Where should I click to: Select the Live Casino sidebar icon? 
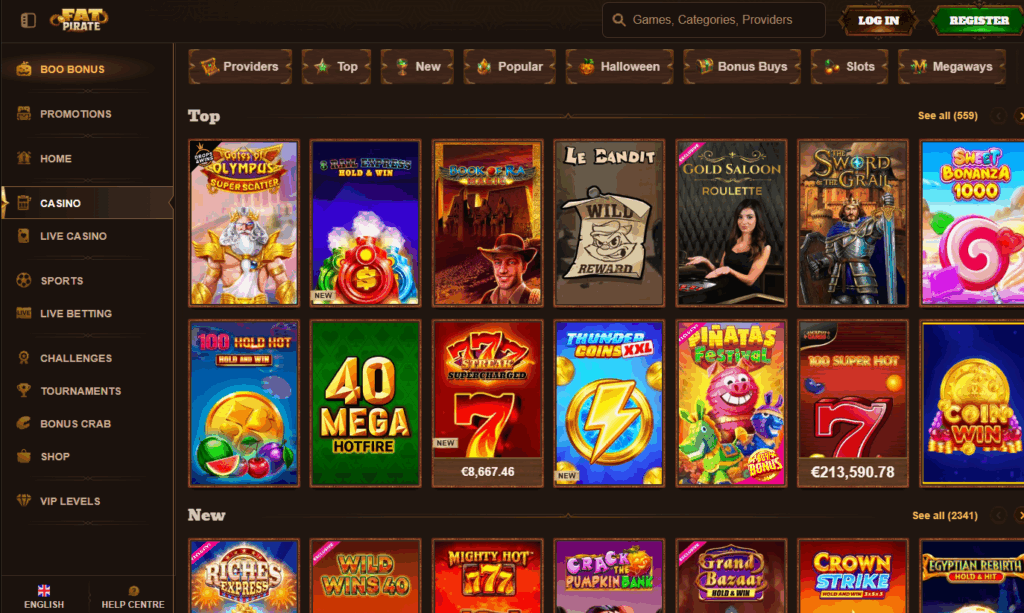pyautogui.click(x=24, y=236)
